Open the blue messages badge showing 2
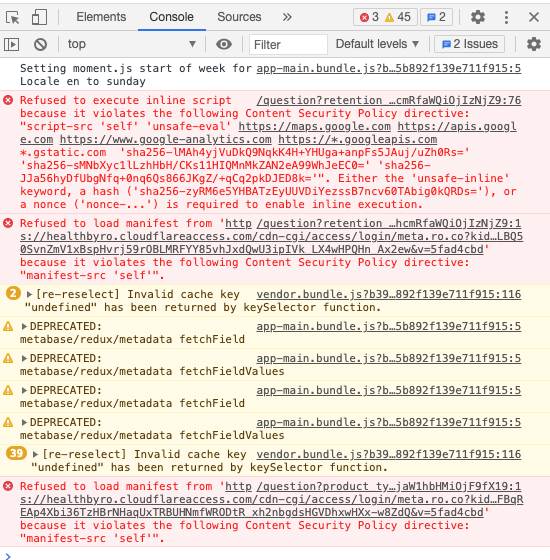Image resolution: width=550 pixels, height=560 pixels. tap(436, 17)
